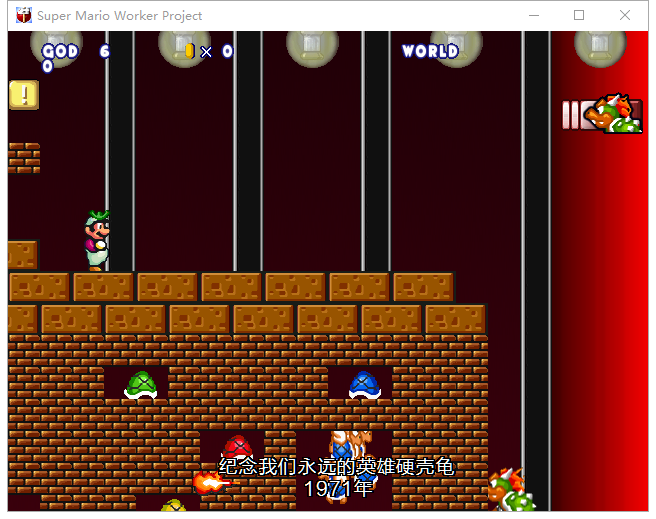Viewport: 656px width, 519px height.
Task: Click the Super Mario Worker Project title text
Action: coord(120,16)
